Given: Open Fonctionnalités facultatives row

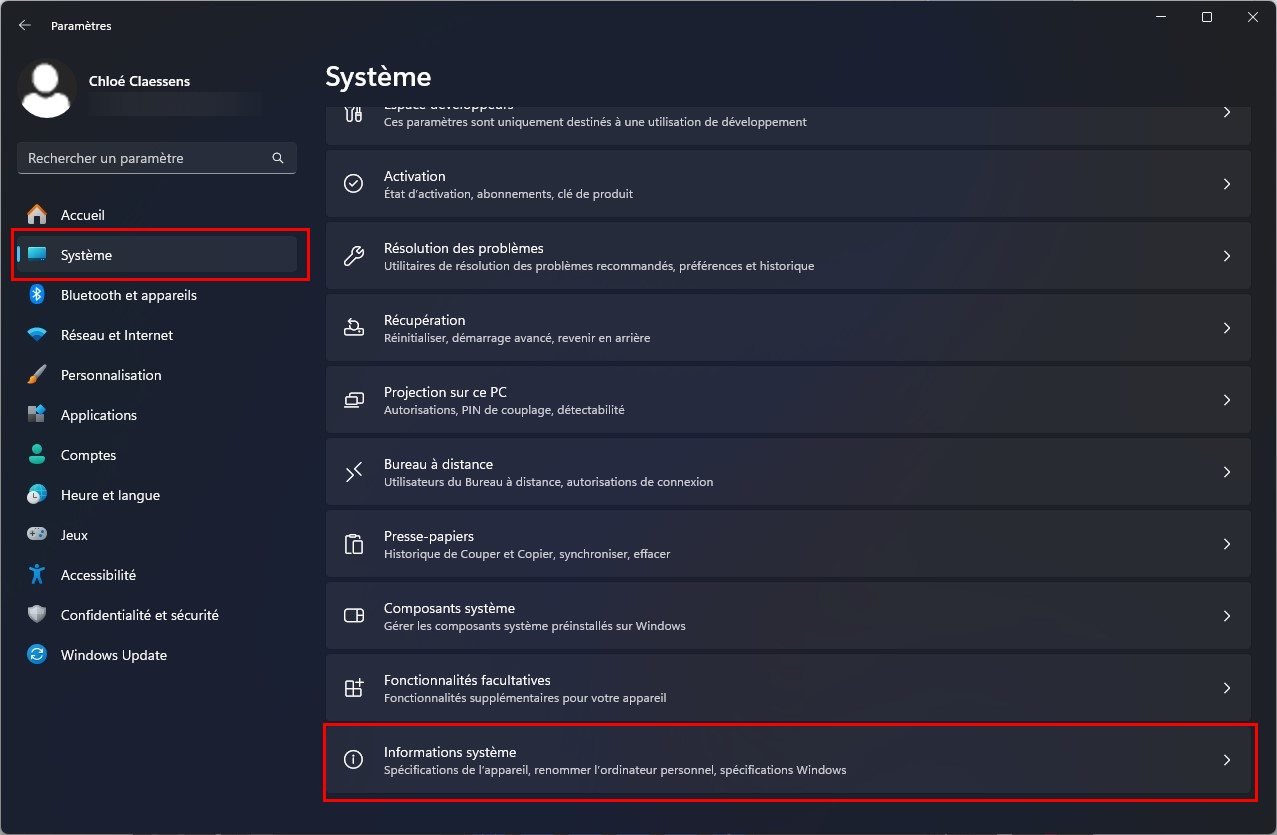Looking at the screenshot, I should [x=788, y=688].
